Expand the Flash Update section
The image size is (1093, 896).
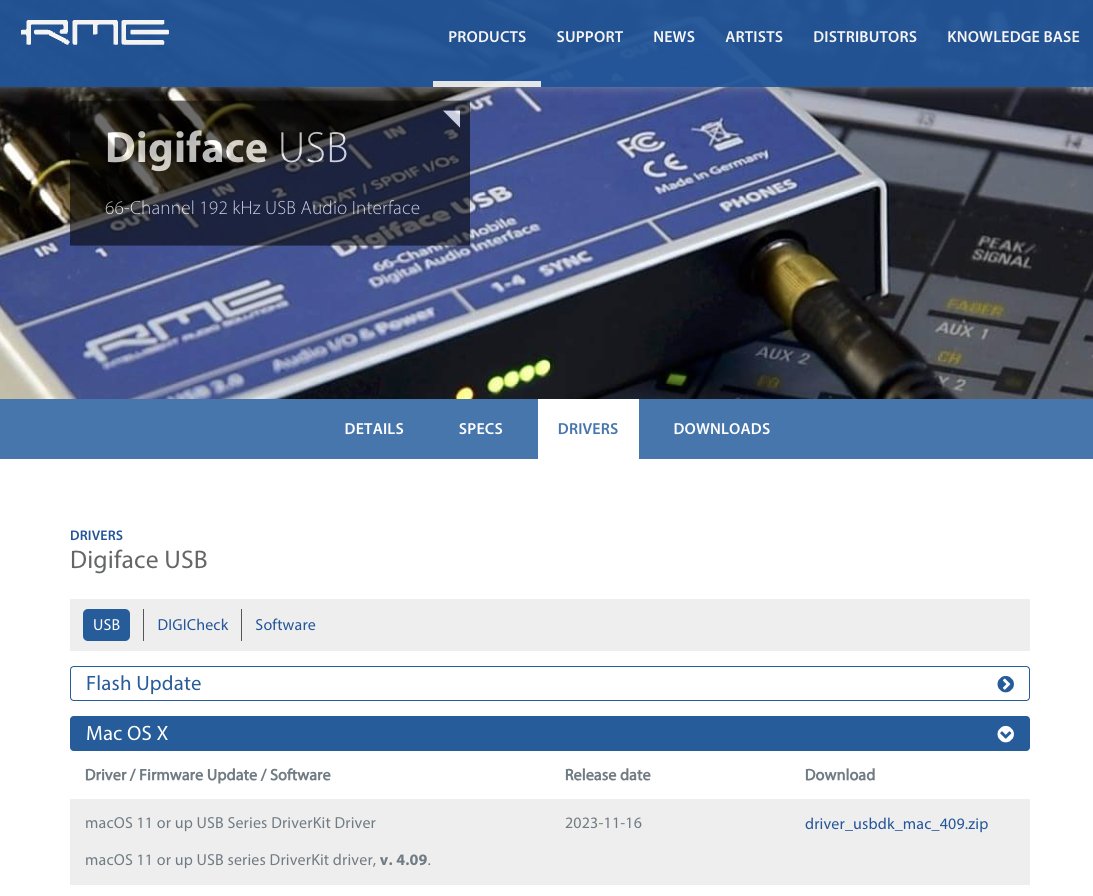tap(549, 684)
